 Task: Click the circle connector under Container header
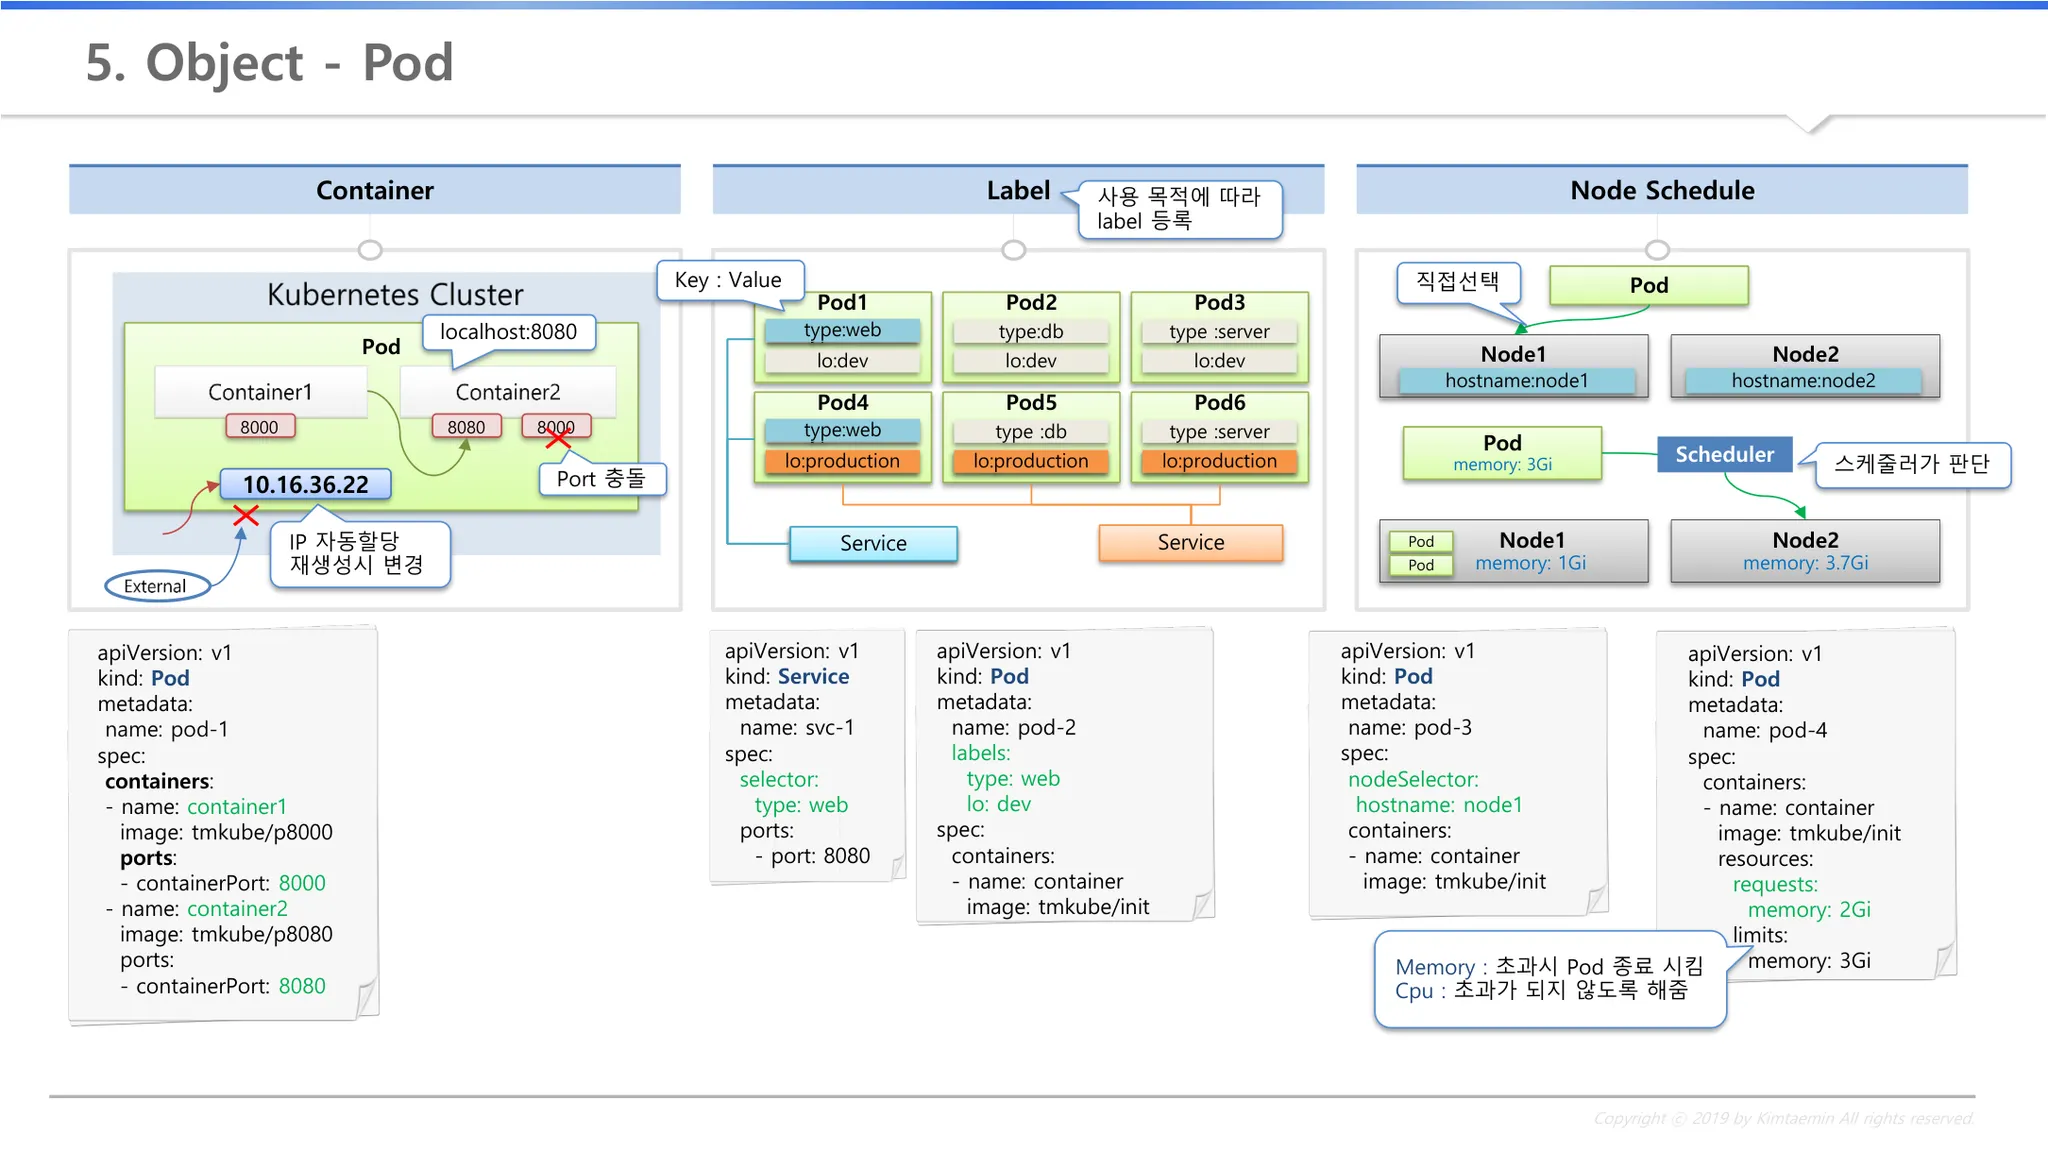tap(370, 250)
